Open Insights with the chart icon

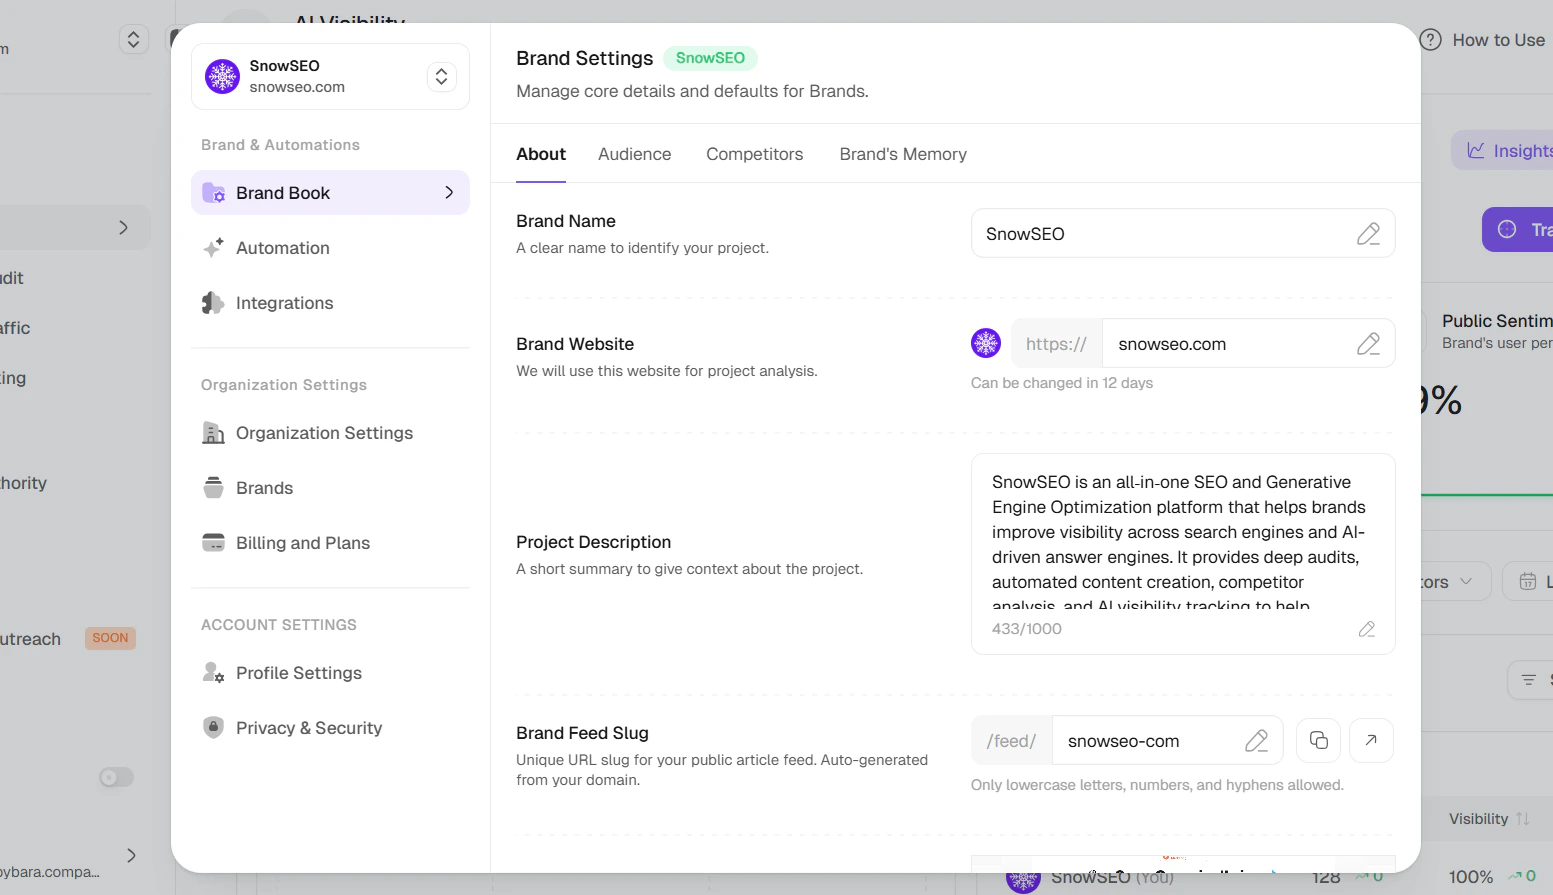coord(1477,149)
